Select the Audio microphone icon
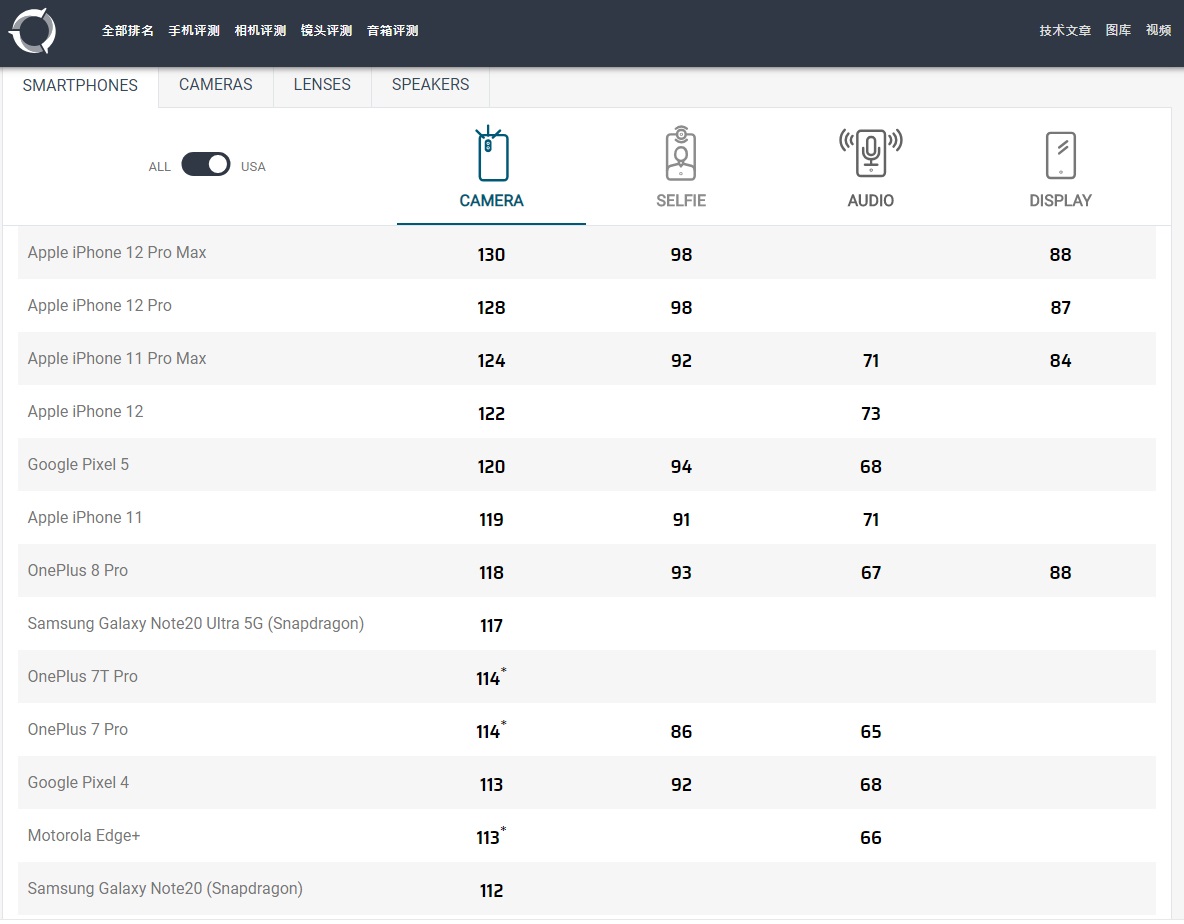This screenshot has width=1184, height=924. 870,152
